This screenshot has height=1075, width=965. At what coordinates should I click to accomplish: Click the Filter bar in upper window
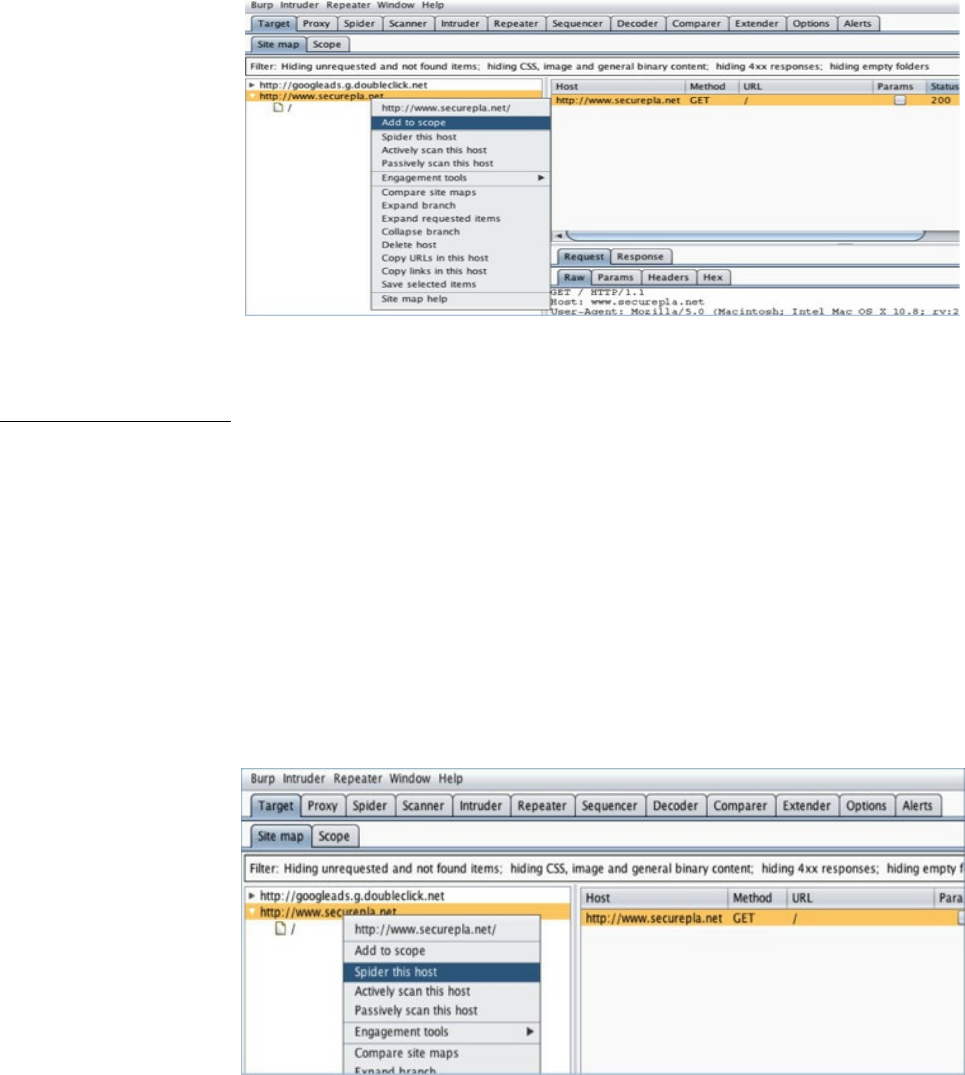click(602, 67)
